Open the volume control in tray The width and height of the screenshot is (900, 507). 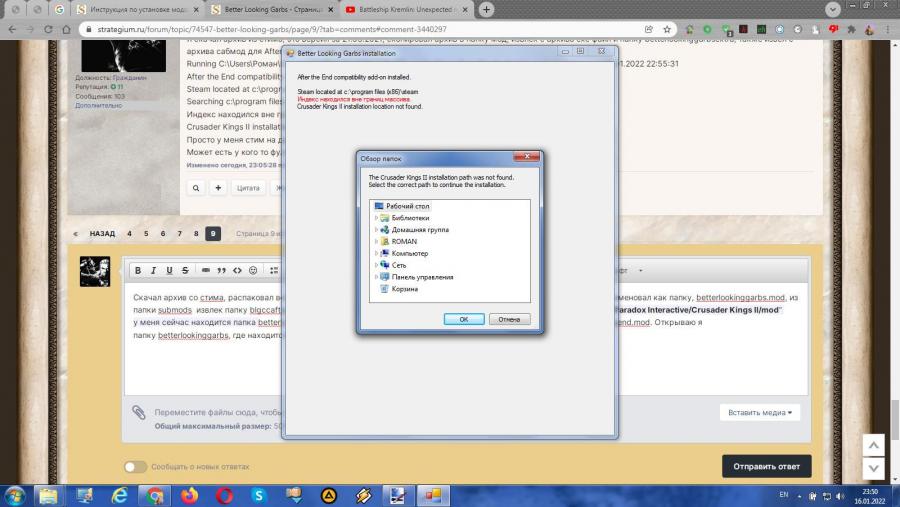point(840,496)
